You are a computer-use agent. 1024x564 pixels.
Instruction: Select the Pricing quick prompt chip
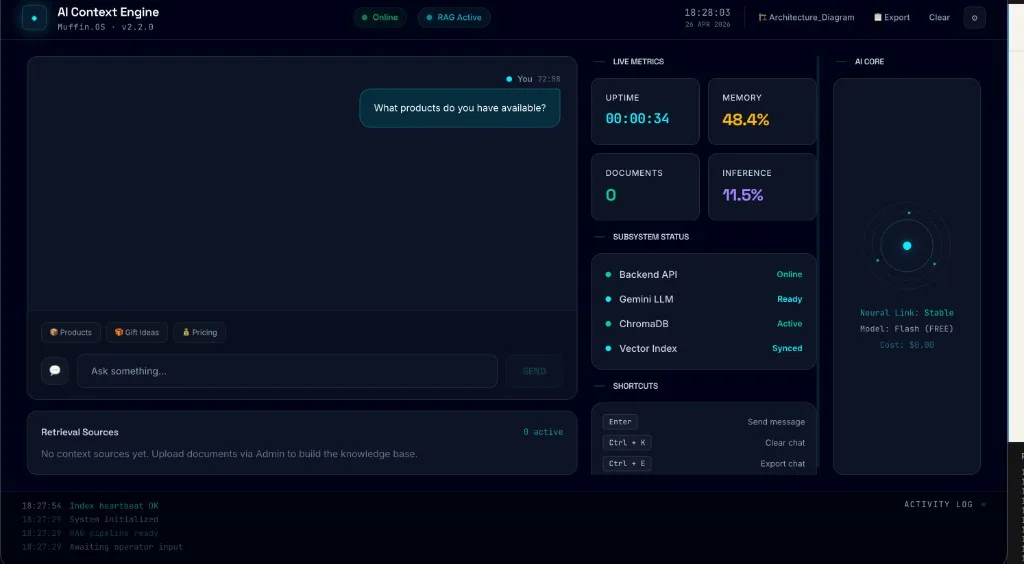point(199,332)
